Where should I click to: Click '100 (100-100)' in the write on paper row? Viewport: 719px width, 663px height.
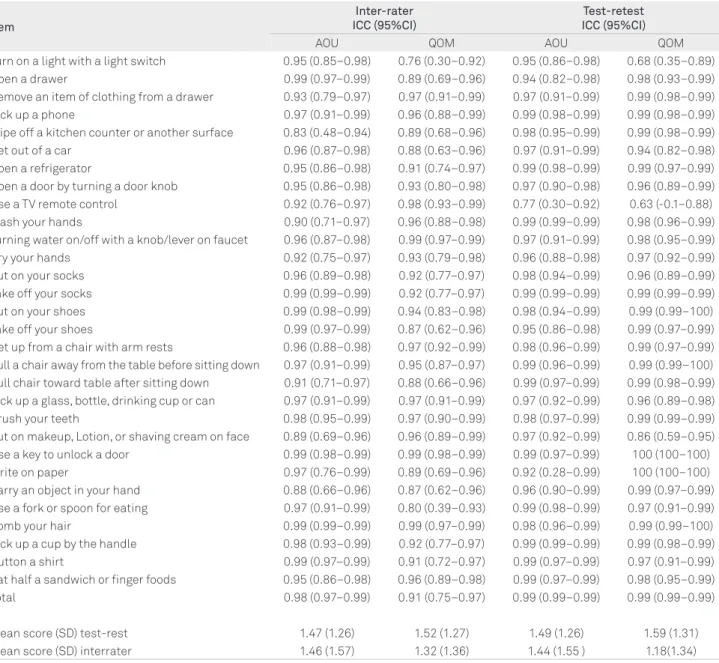click(671, 472)
